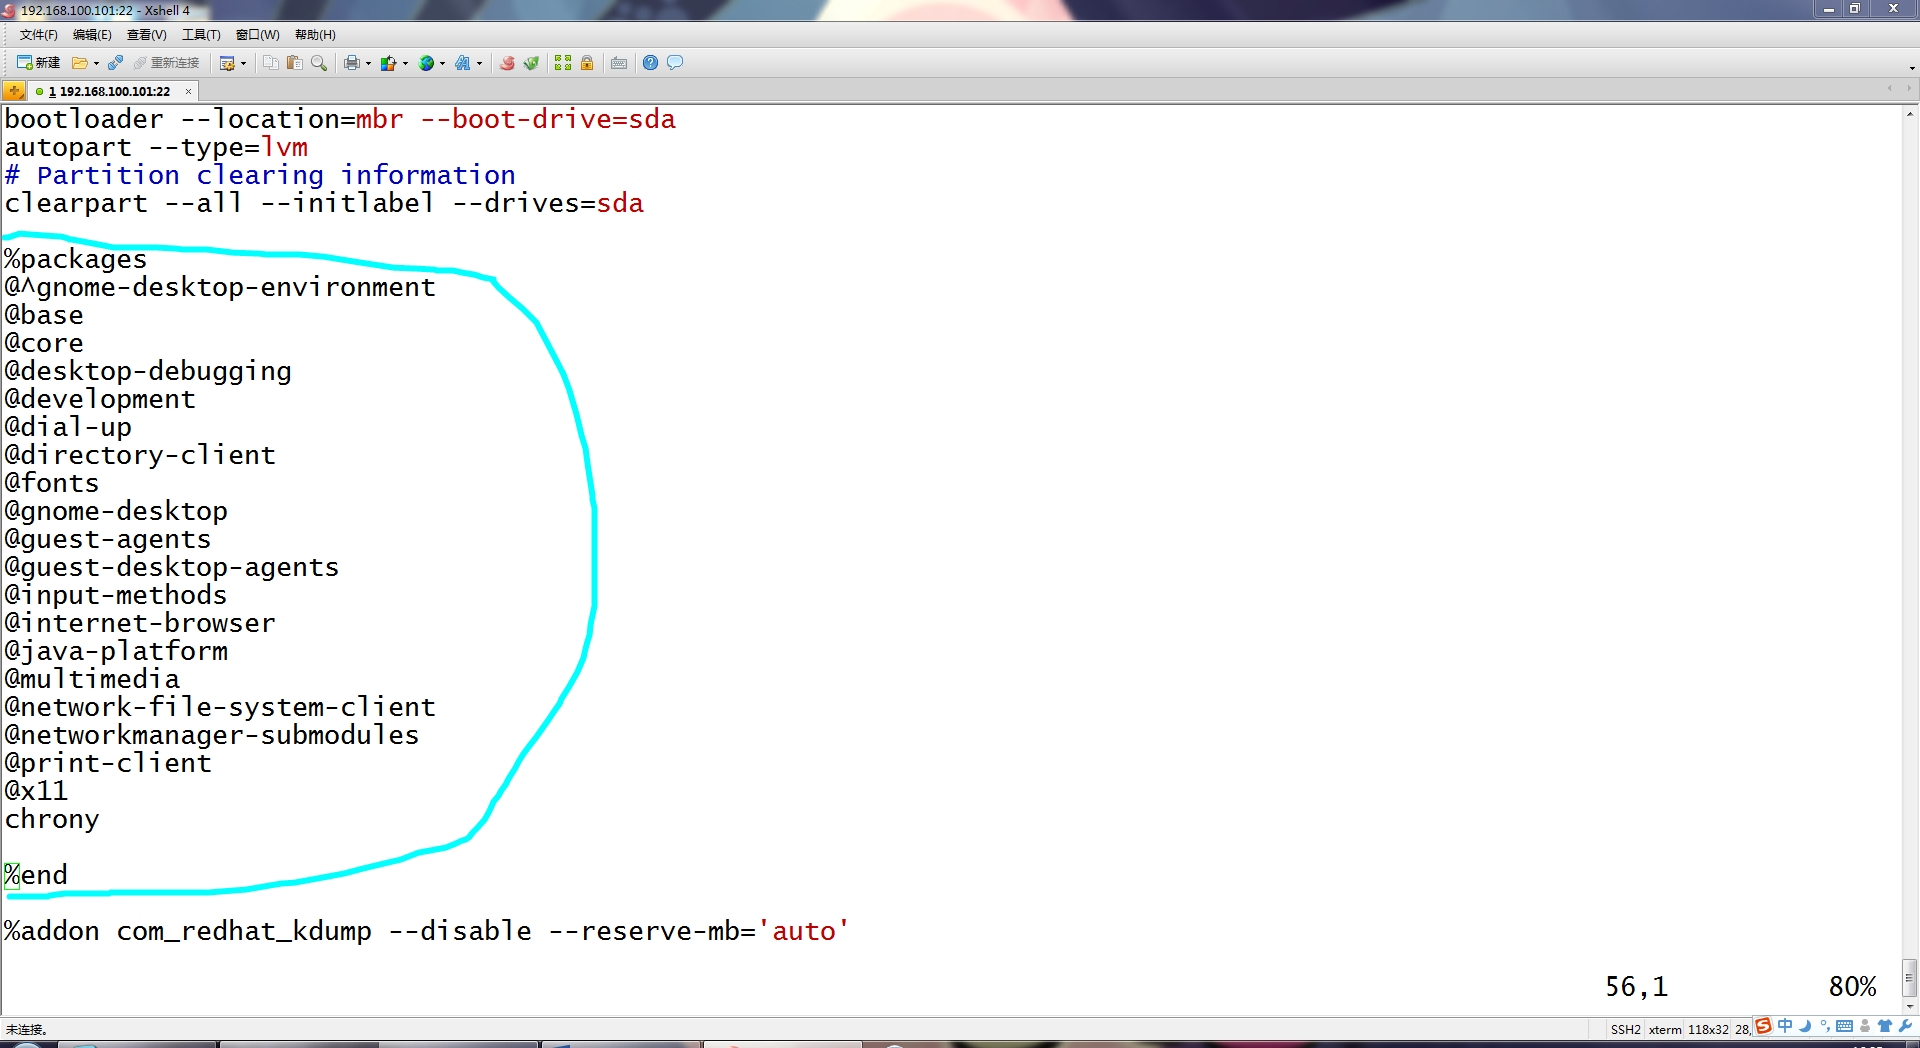Expand the print dropdown arrow
The width and height of the screenshot is (1920, 1048).
click(x=368, y=63)
